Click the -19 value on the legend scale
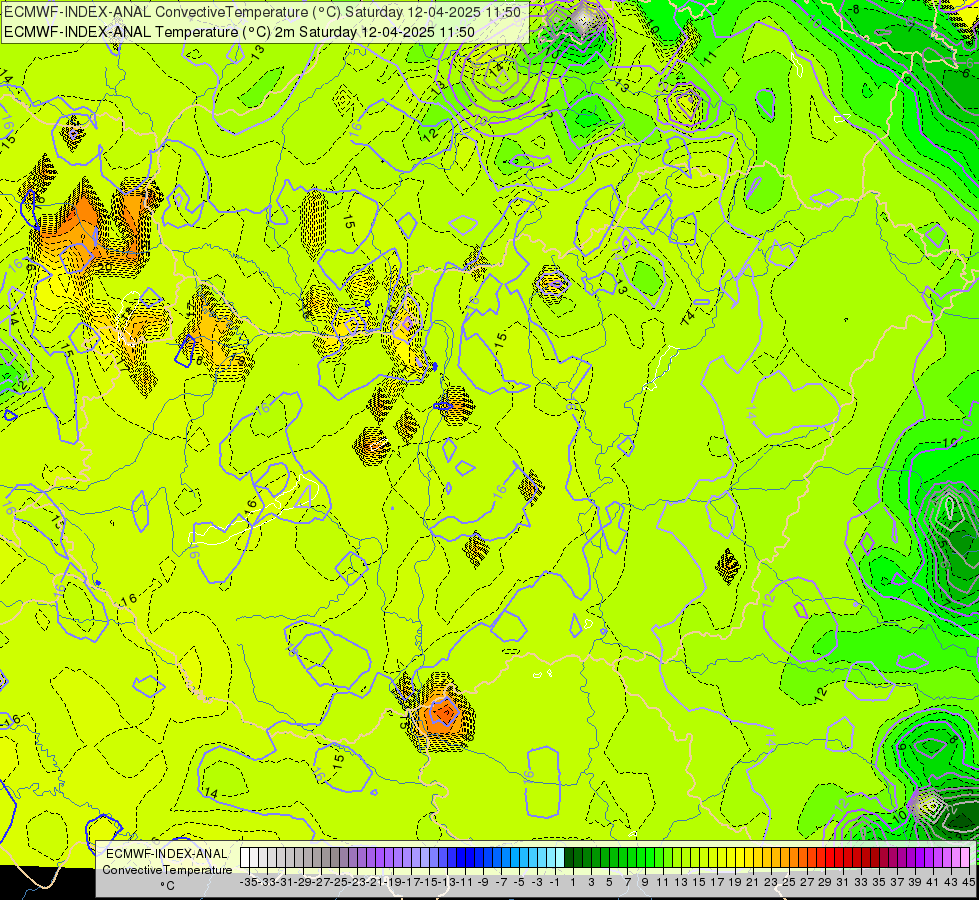Screen dimensions: 979x900 tap(393, 883)
